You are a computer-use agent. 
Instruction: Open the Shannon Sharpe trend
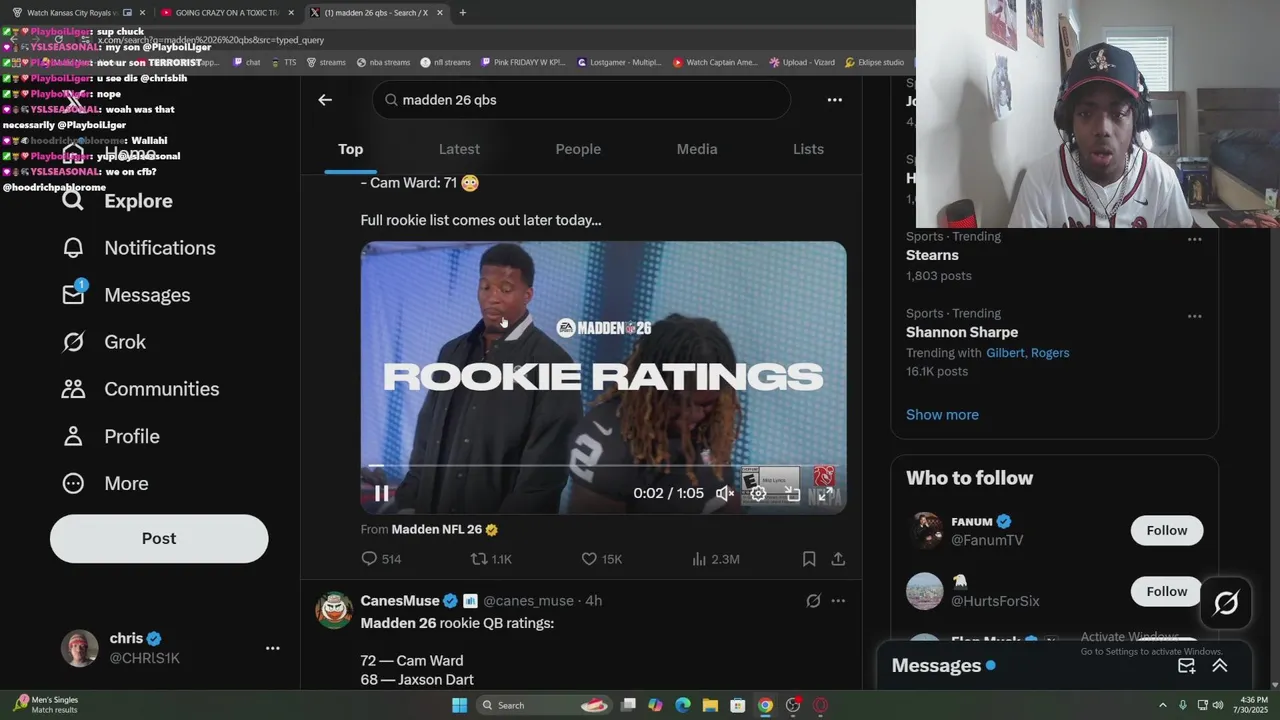click(x=962, y=333)
